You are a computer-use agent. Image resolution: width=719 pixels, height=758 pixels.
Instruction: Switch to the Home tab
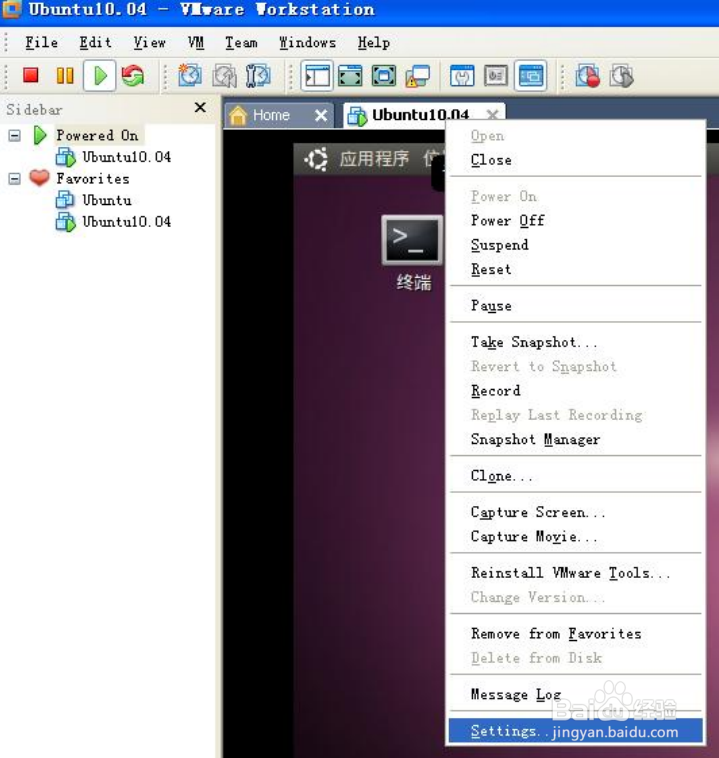pyautogui.click(x=271, y=116)
